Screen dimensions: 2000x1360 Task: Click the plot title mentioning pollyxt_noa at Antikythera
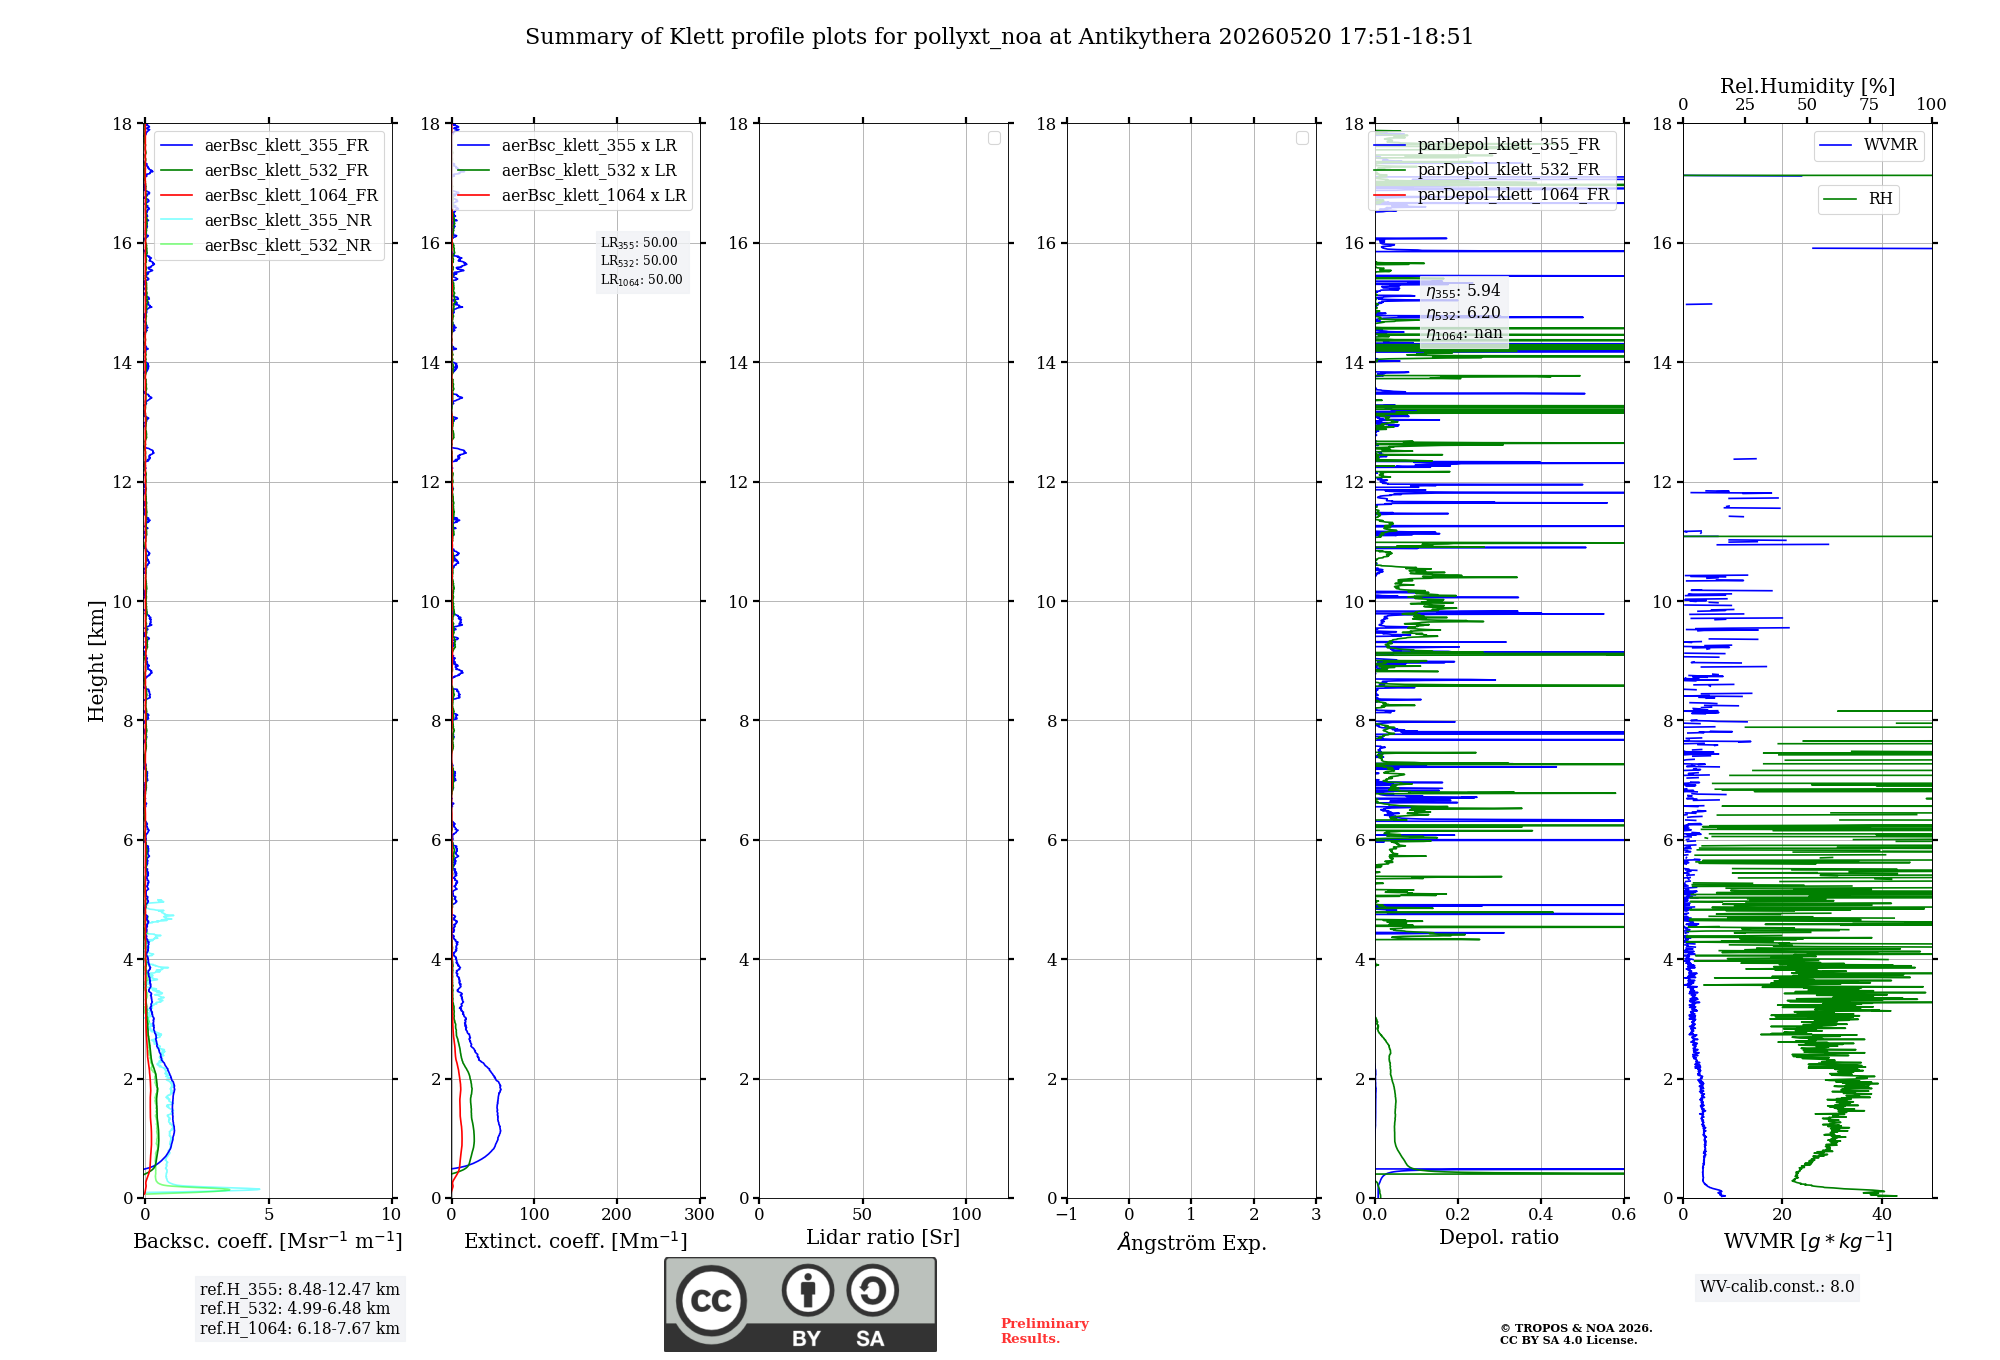999,37
